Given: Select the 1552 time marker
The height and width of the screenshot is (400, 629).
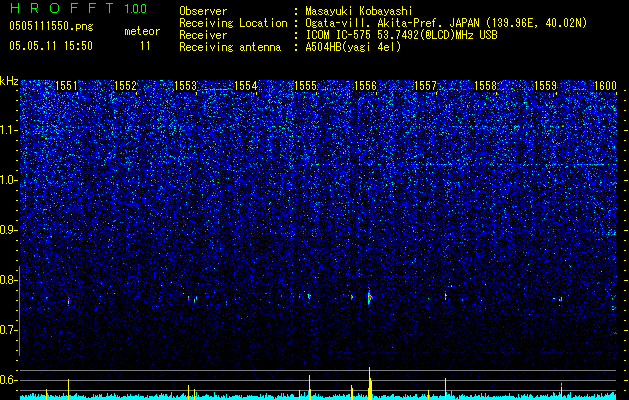Looking at the screenshot, I should tap(126, 86).
